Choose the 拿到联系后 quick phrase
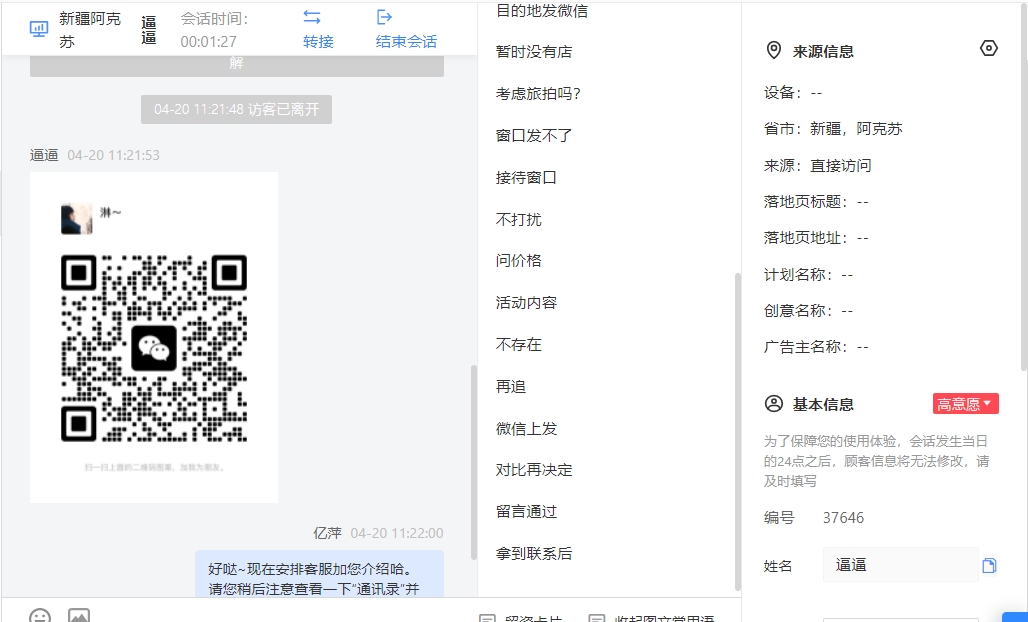This screenshot has width=1028, height=622. pyautogui.click(x=534, y=554)
